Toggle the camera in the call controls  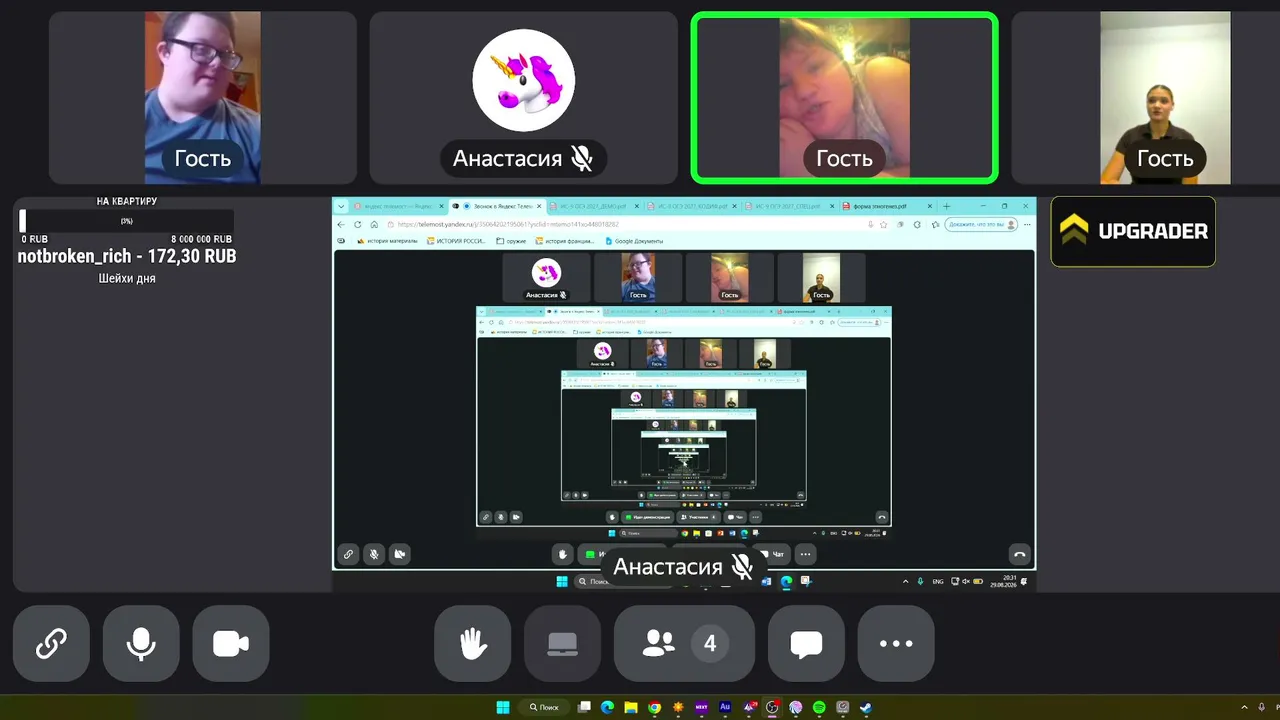231,644
